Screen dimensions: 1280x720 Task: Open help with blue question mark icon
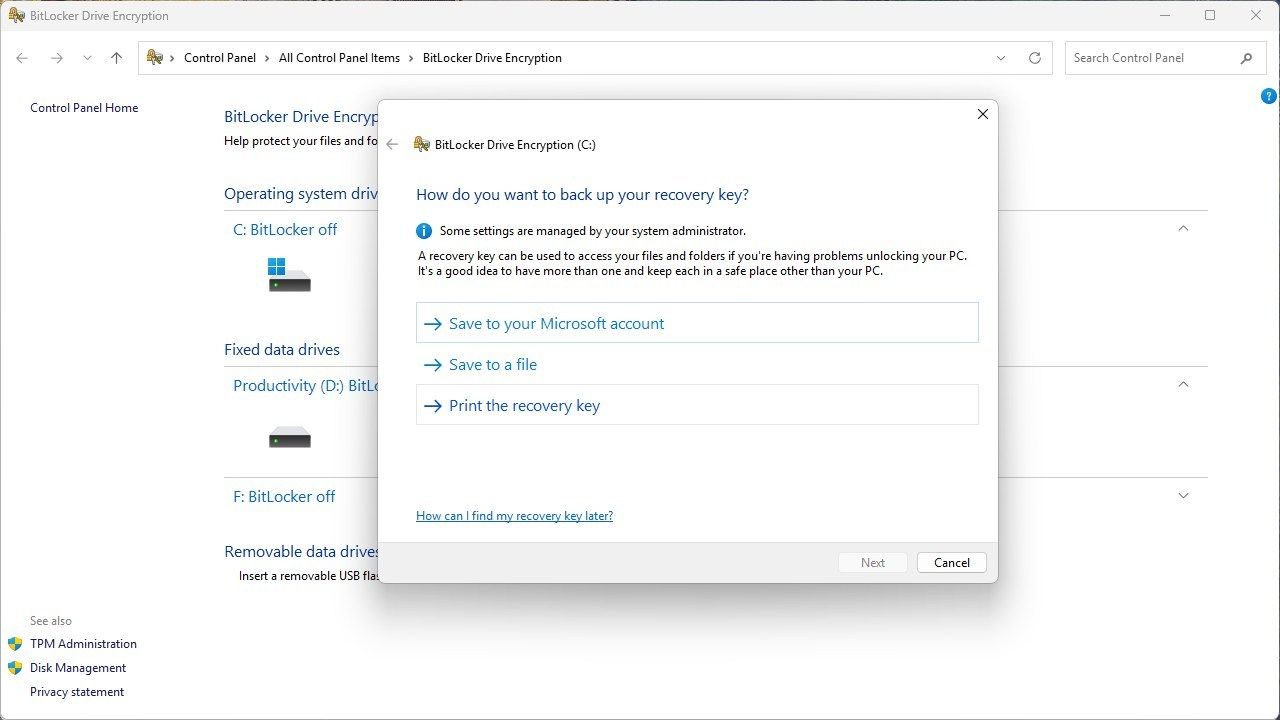[x=1269, y=97]
